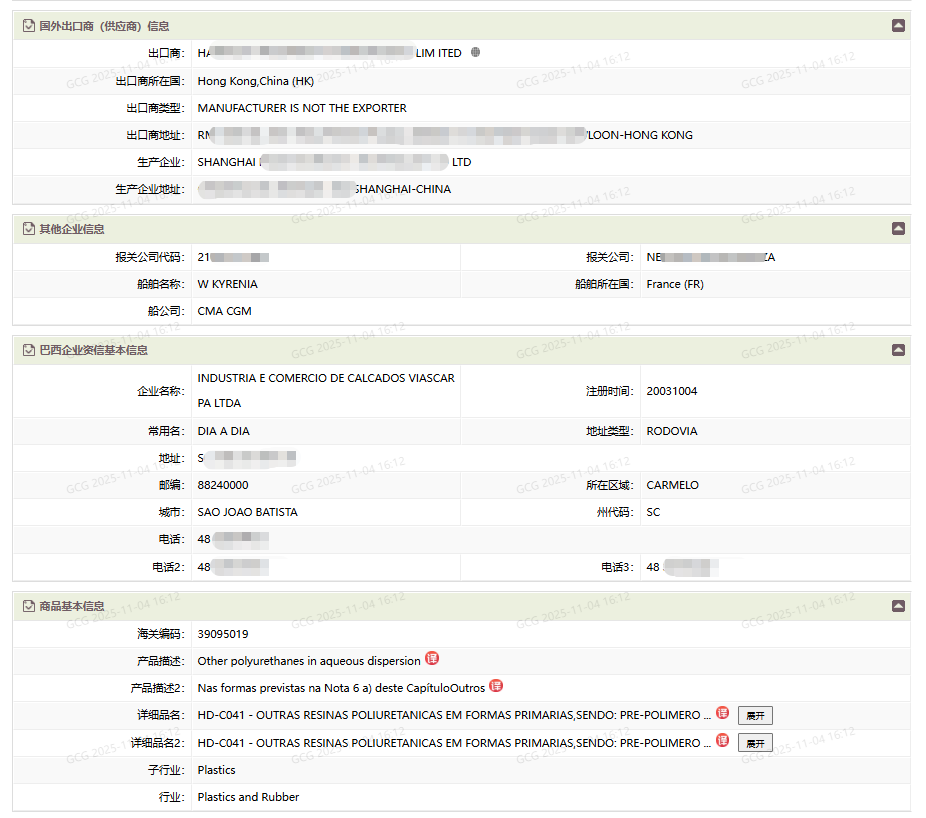
Task: Click the check icon before 其他企业信息
Action: (28, 229)
